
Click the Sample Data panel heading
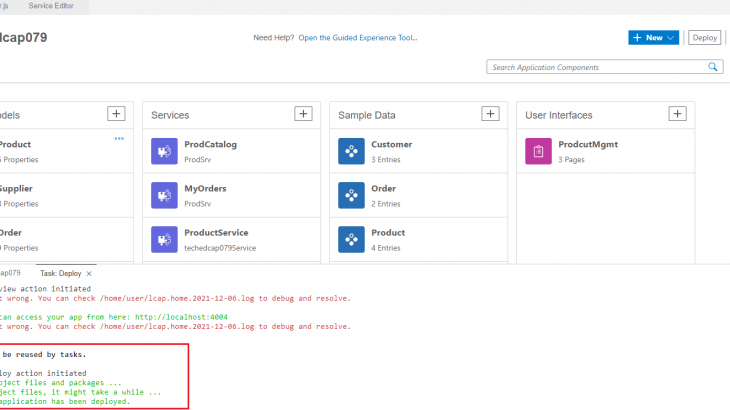click(367, 115)
